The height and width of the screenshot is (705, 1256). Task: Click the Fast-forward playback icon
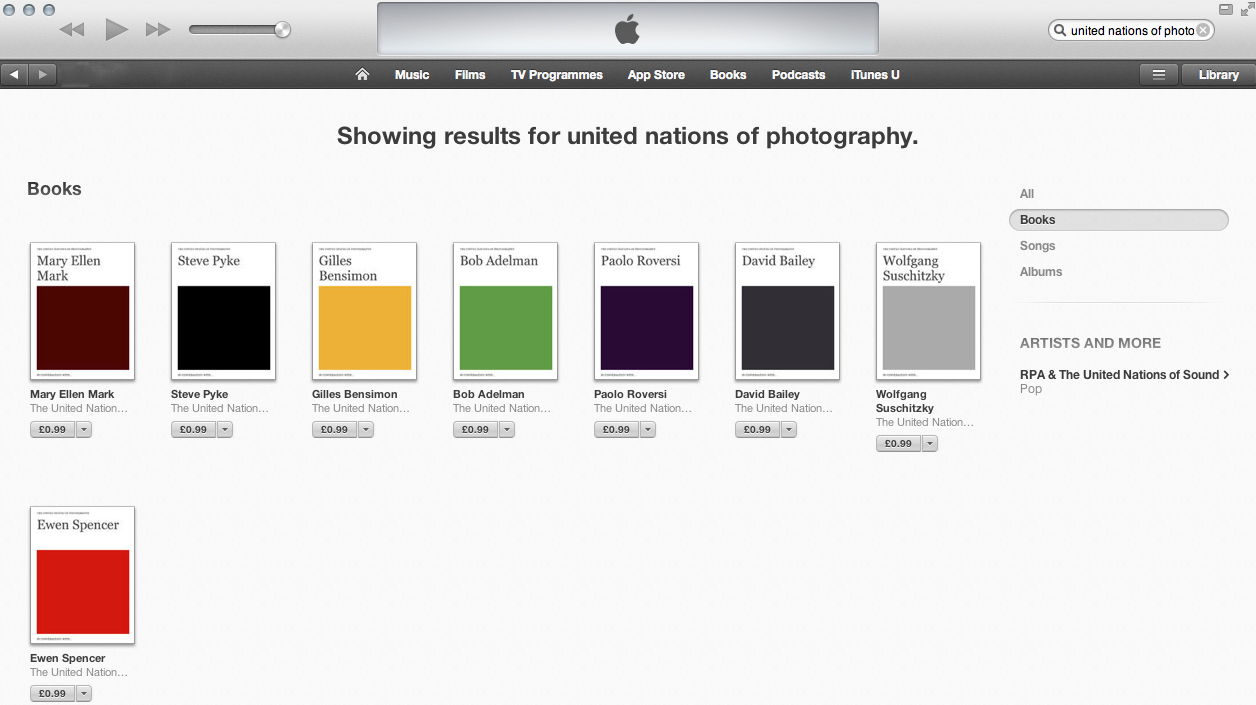click(157, 29)
